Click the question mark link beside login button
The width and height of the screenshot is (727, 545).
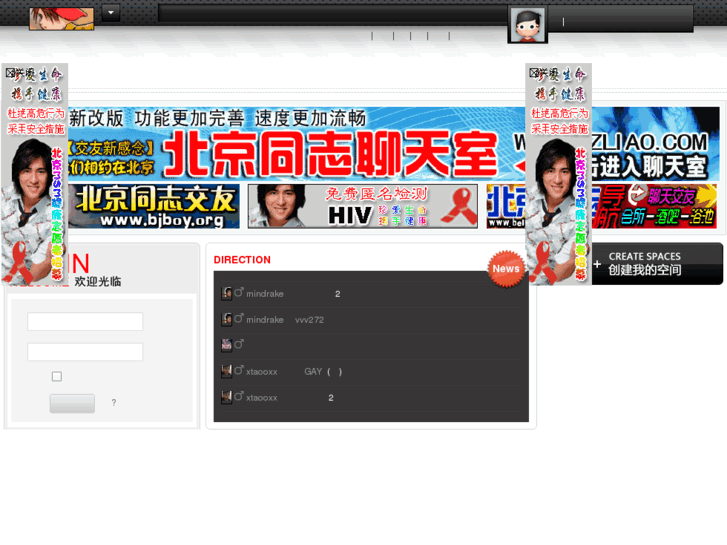pyautogui.click(x=114, y=403)
